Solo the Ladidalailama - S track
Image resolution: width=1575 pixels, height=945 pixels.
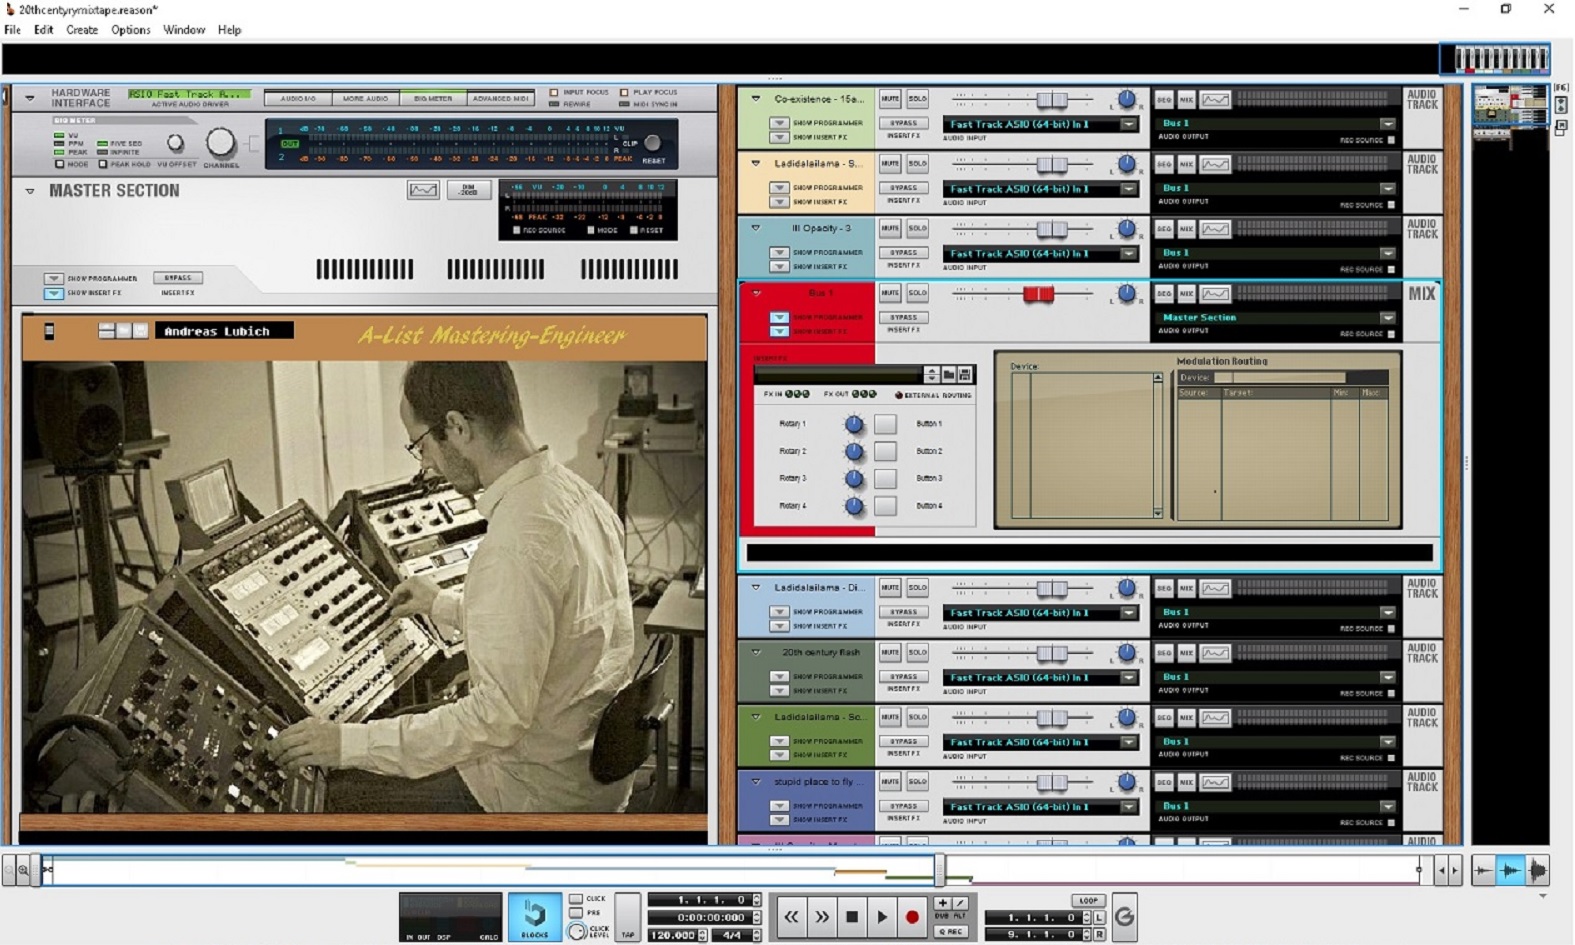click(917, 163)
